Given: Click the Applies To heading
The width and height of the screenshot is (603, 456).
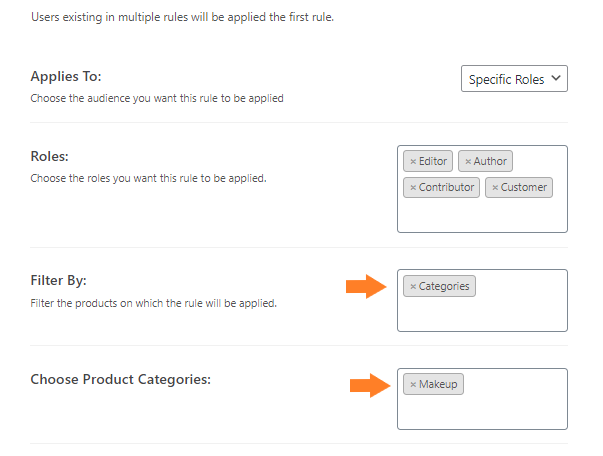Looking at the screenshot, I should pos(66,77).
